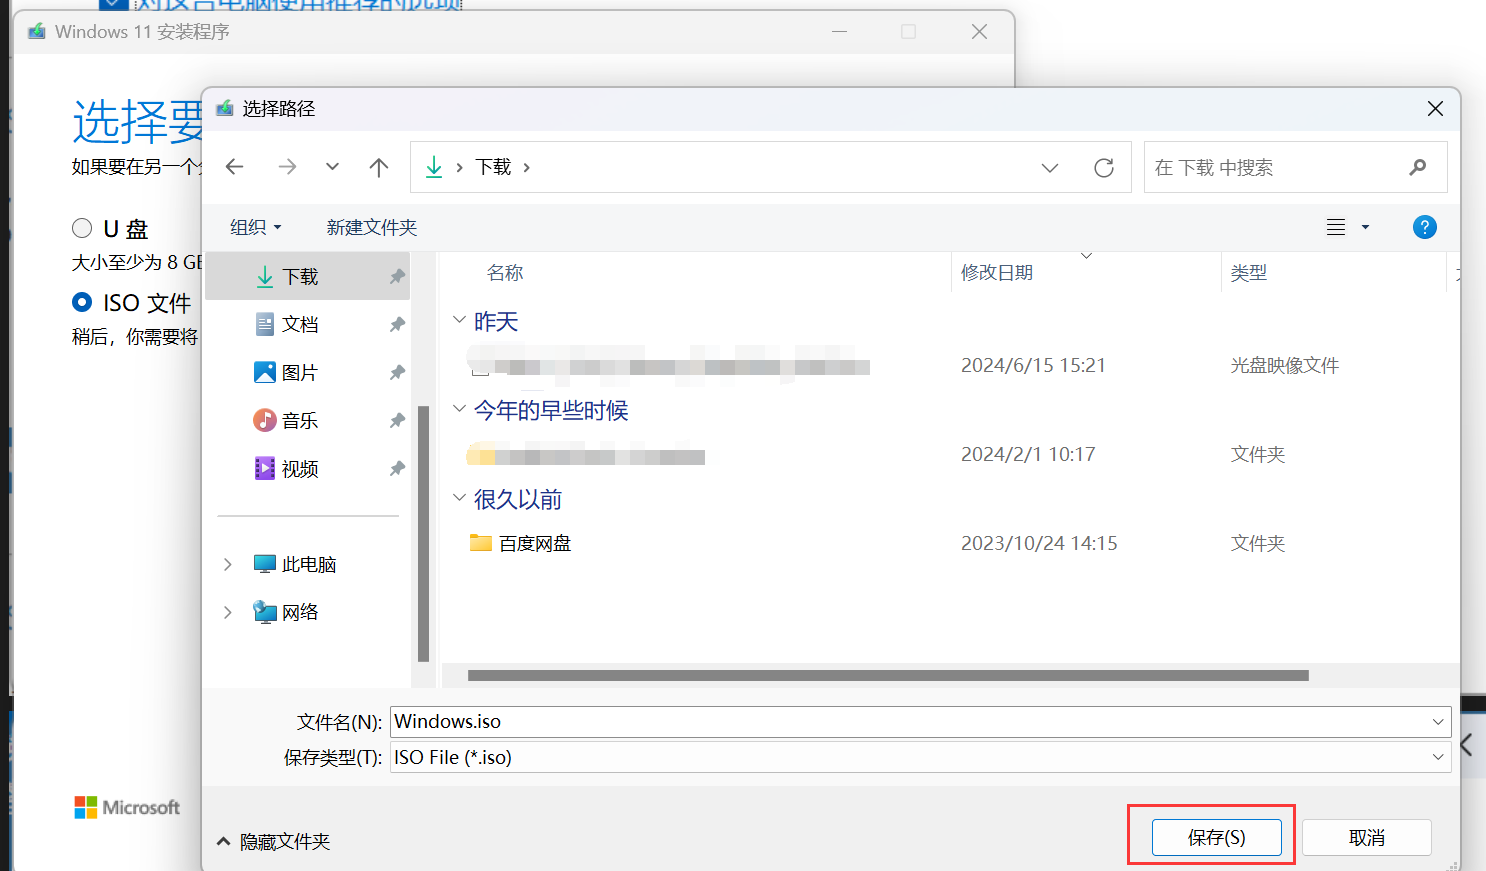Open the 组织 menu

click(x=255, y=227)
